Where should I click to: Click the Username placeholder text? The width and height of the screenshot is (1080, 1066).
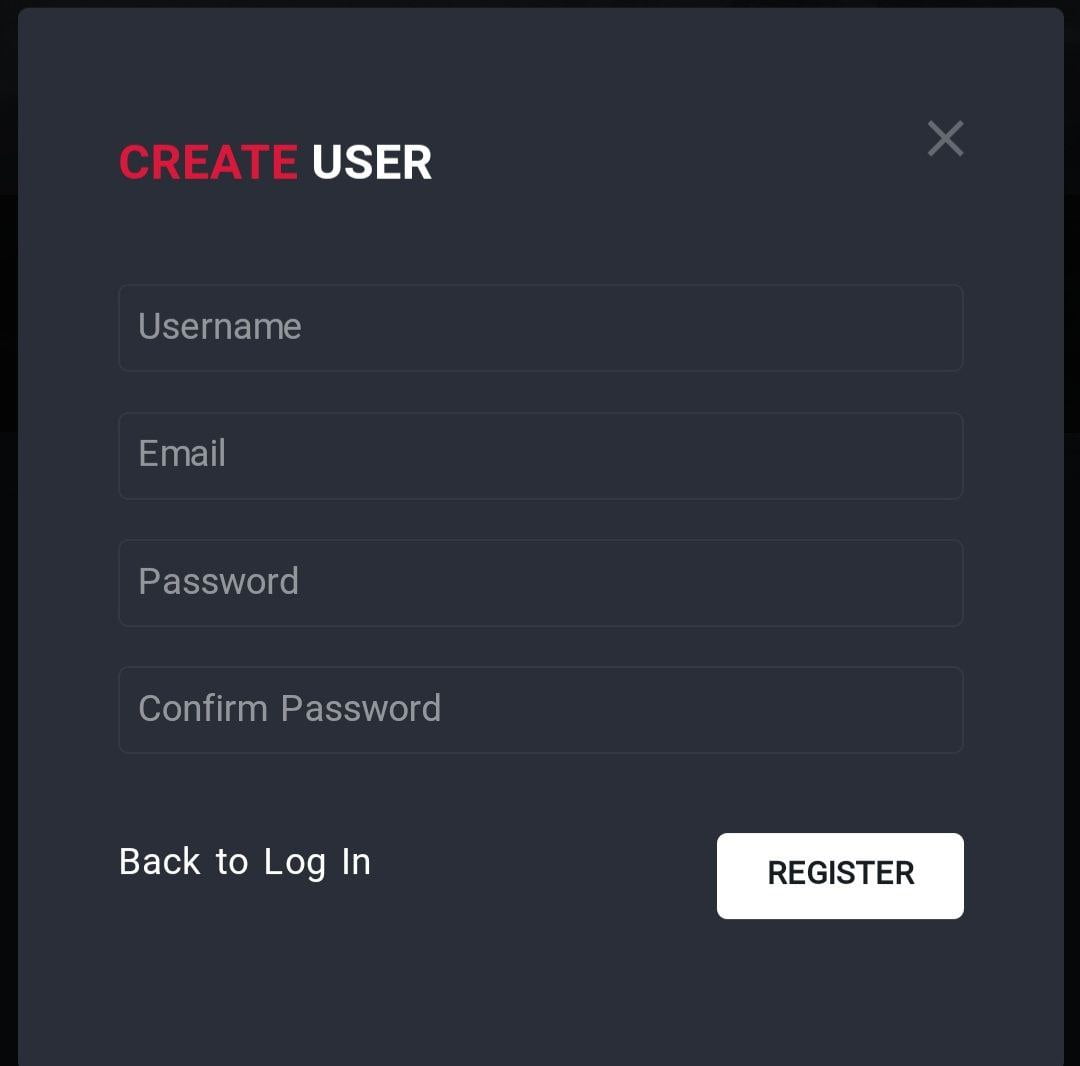pos(220,327)
